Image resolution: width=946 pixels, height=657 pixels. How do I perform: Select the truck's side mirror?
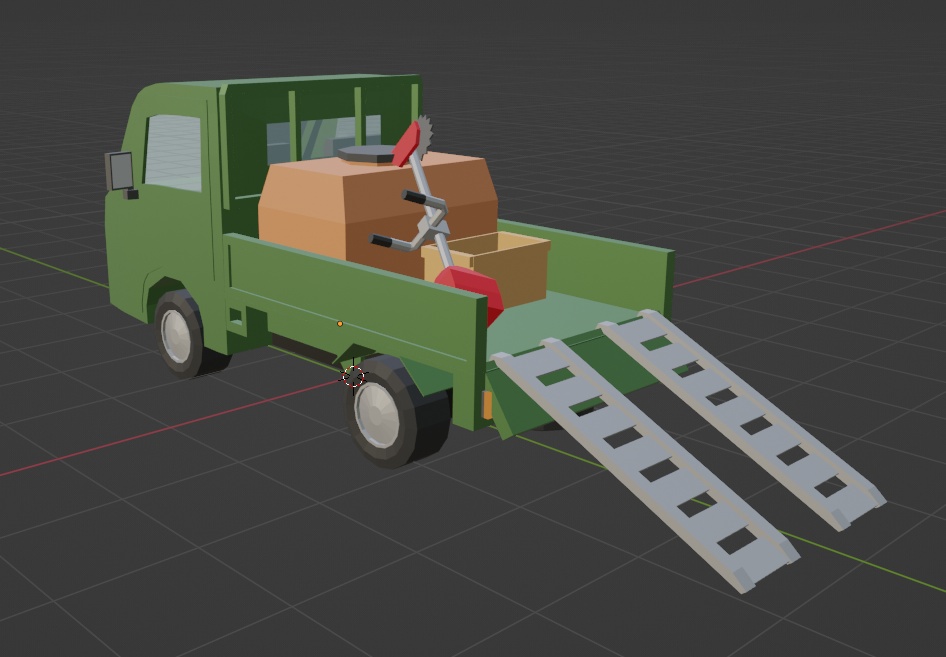120,172
